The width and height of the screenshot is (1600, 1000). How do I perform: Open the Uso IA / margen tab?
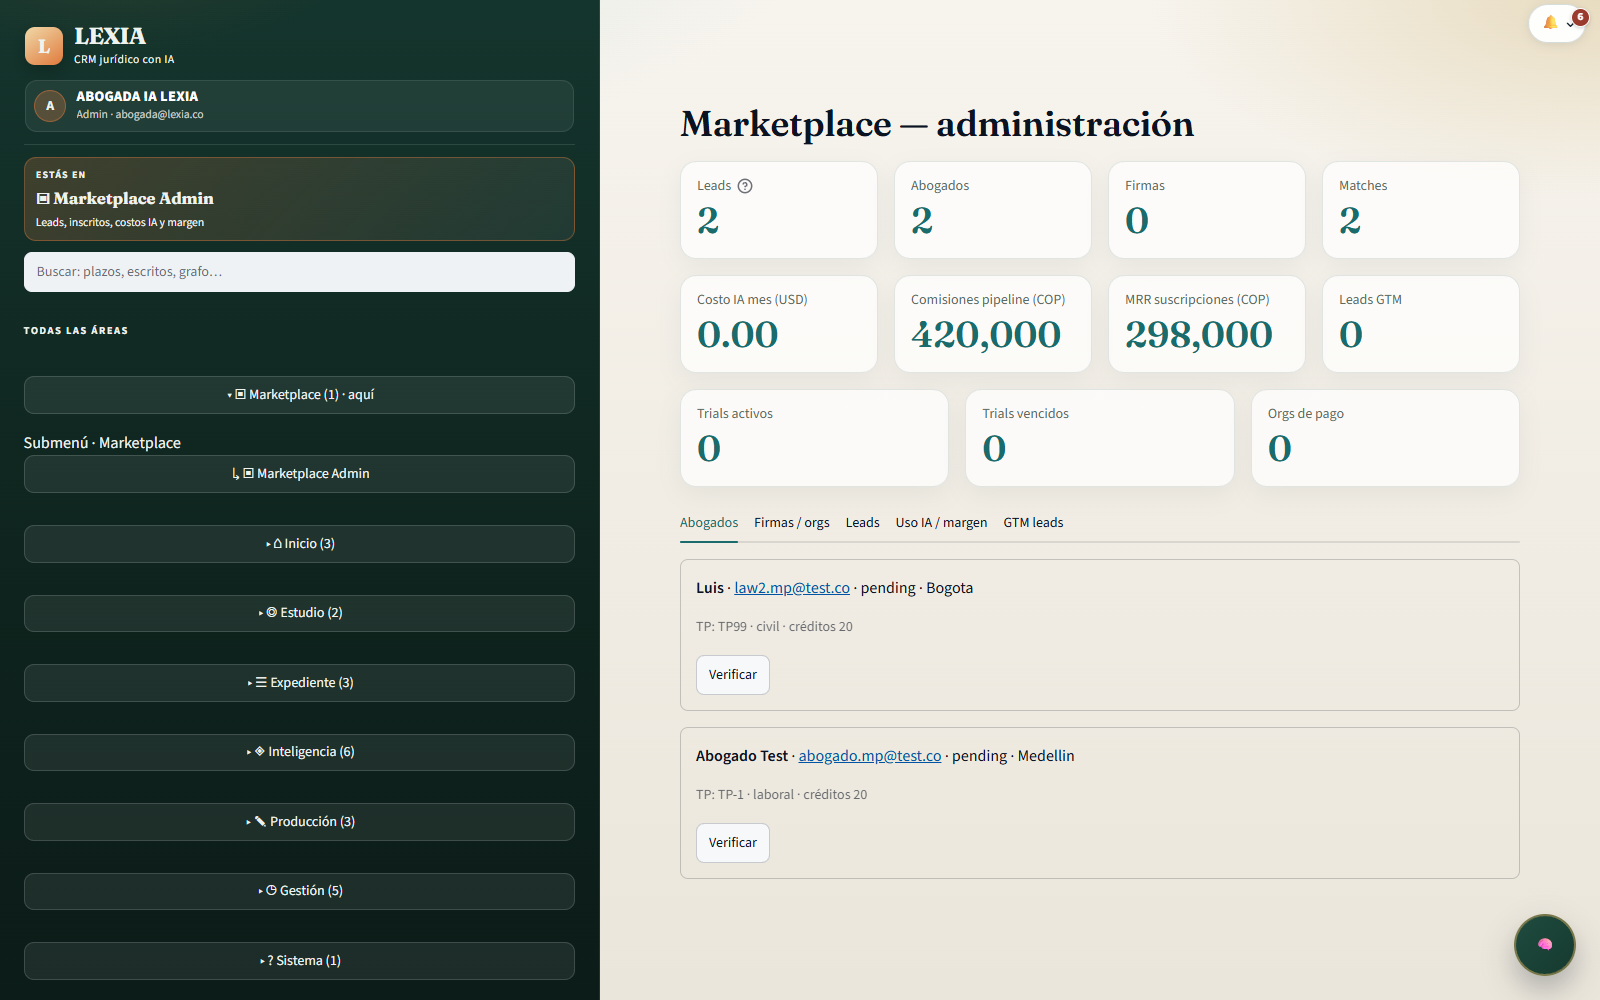click(941, 523)
